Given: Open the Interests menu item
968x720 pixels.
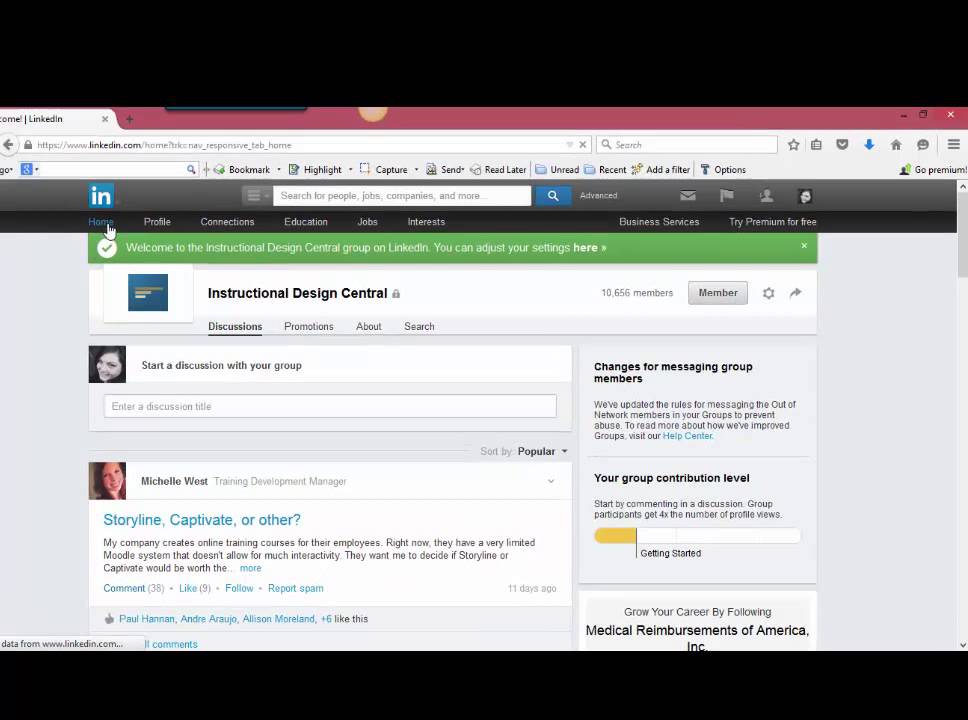Looking at the screenshot, I should (426, 222).
